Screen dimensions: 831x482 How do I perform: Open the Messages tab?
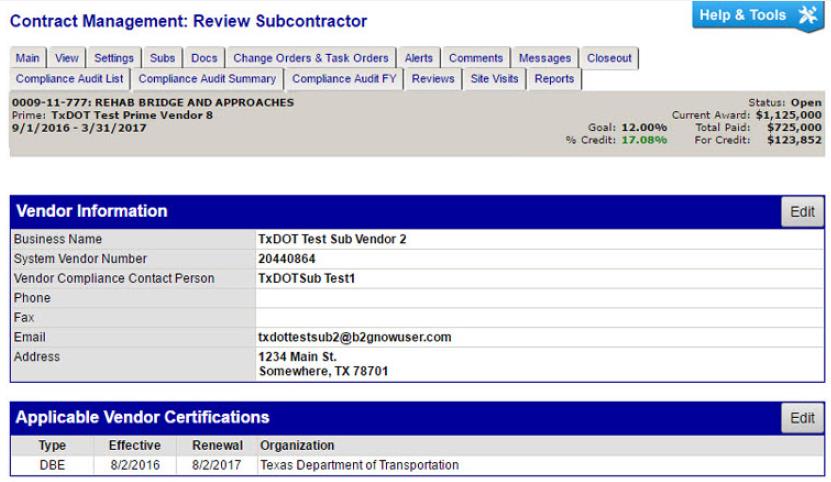point(544,59)
